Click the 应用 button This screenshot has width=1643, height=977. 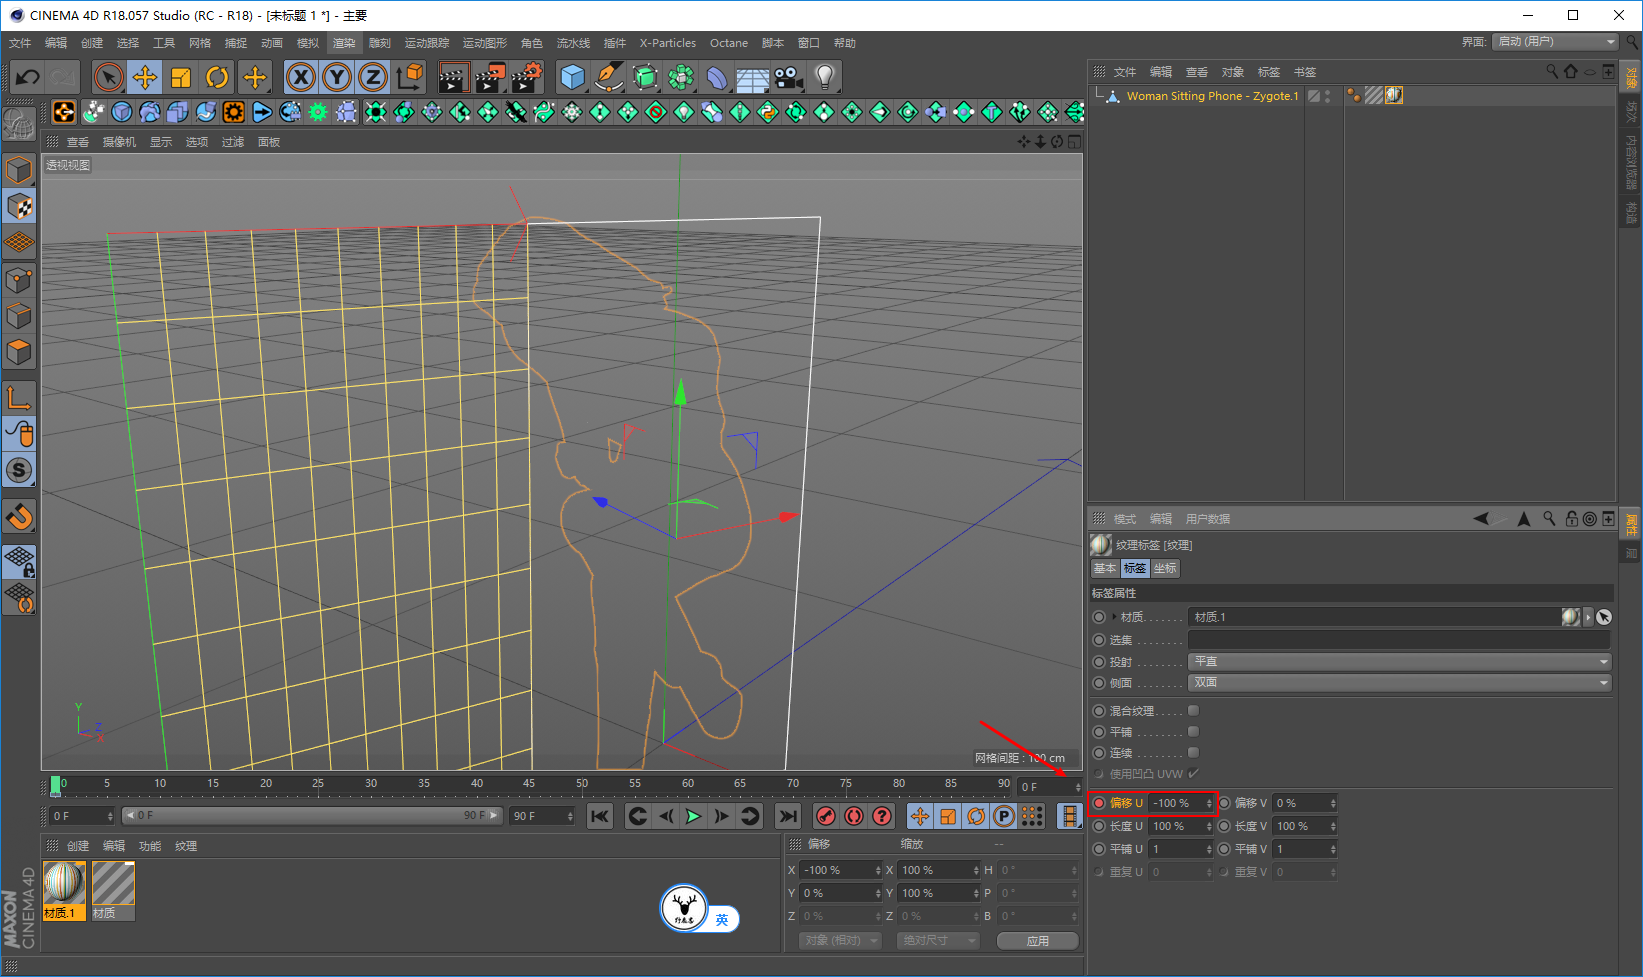1037,941
